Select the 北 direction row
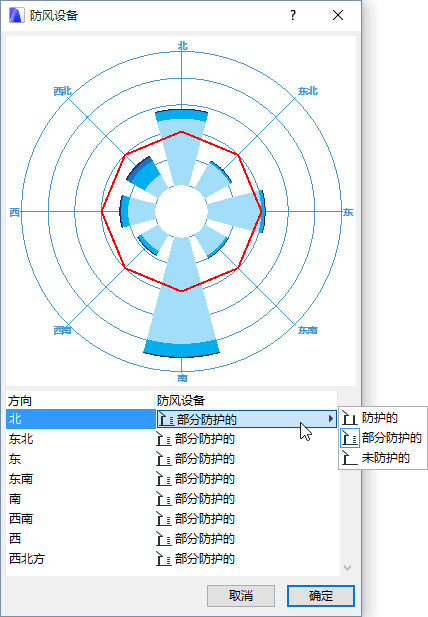428x617 pixels. [81, 419]
